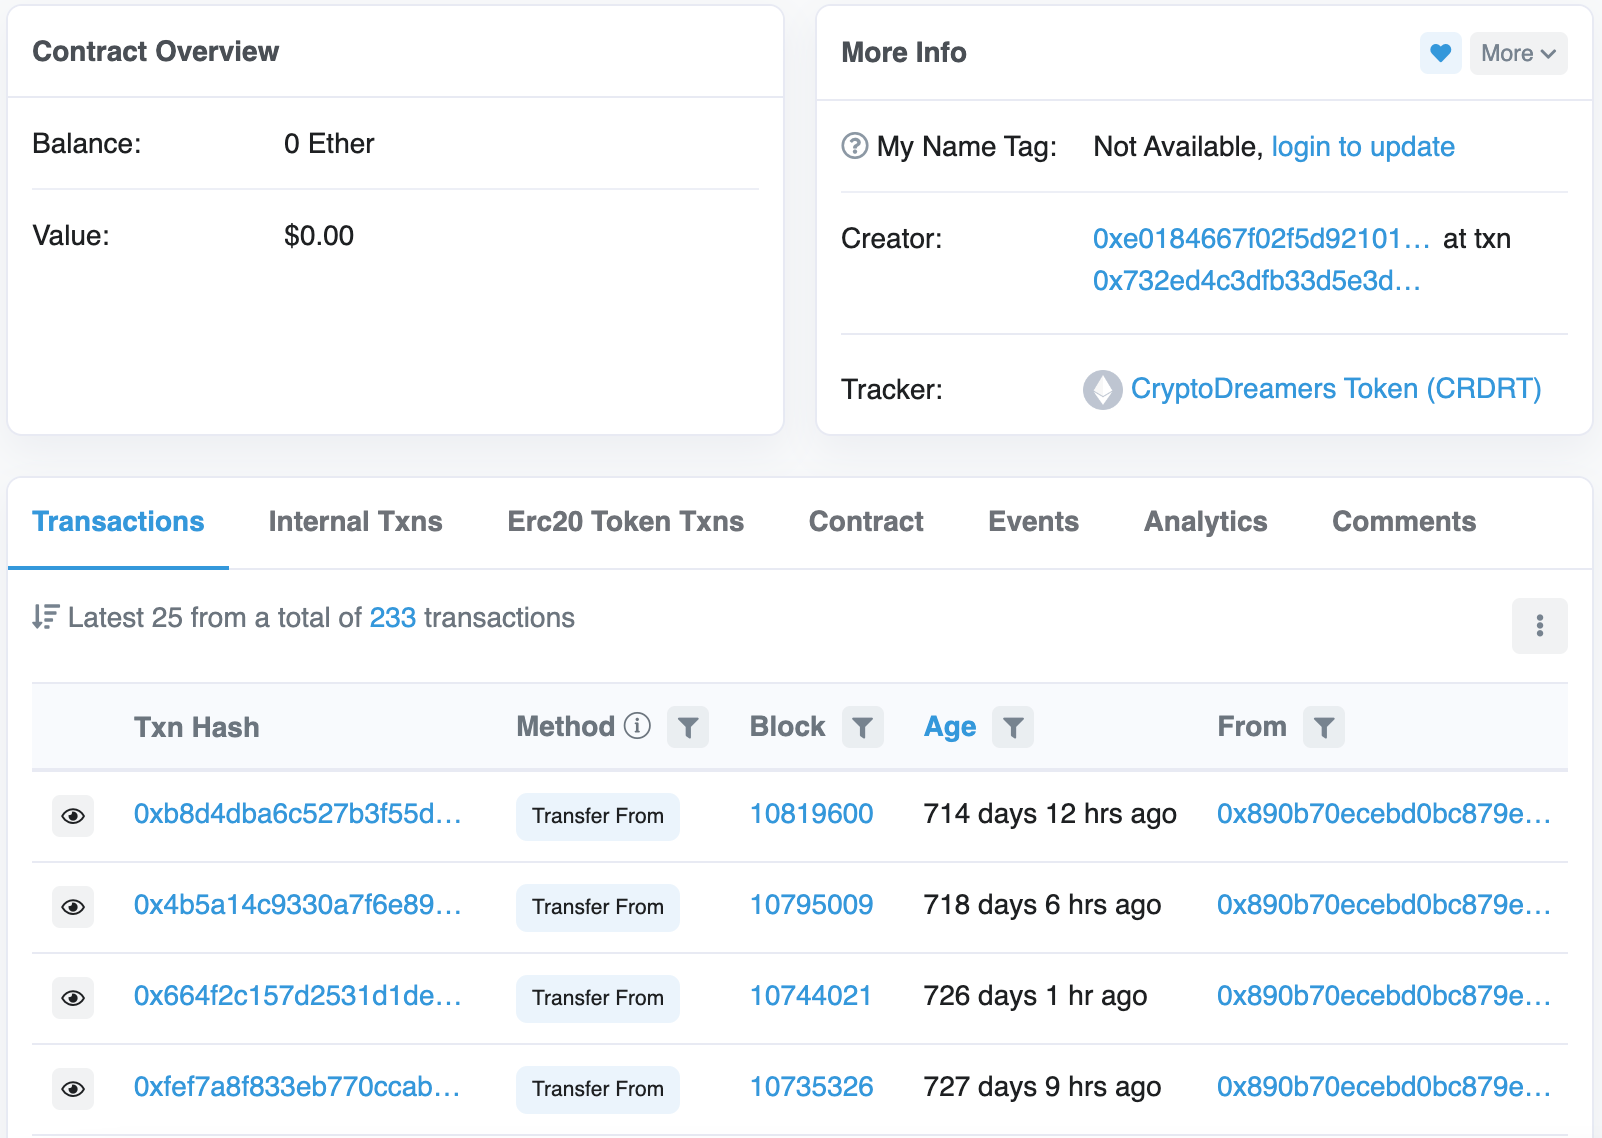The height and width of the screenshot is (1138, 1602).
Task: Open From address in block 10735326 row
Action: (1384, 1087)
